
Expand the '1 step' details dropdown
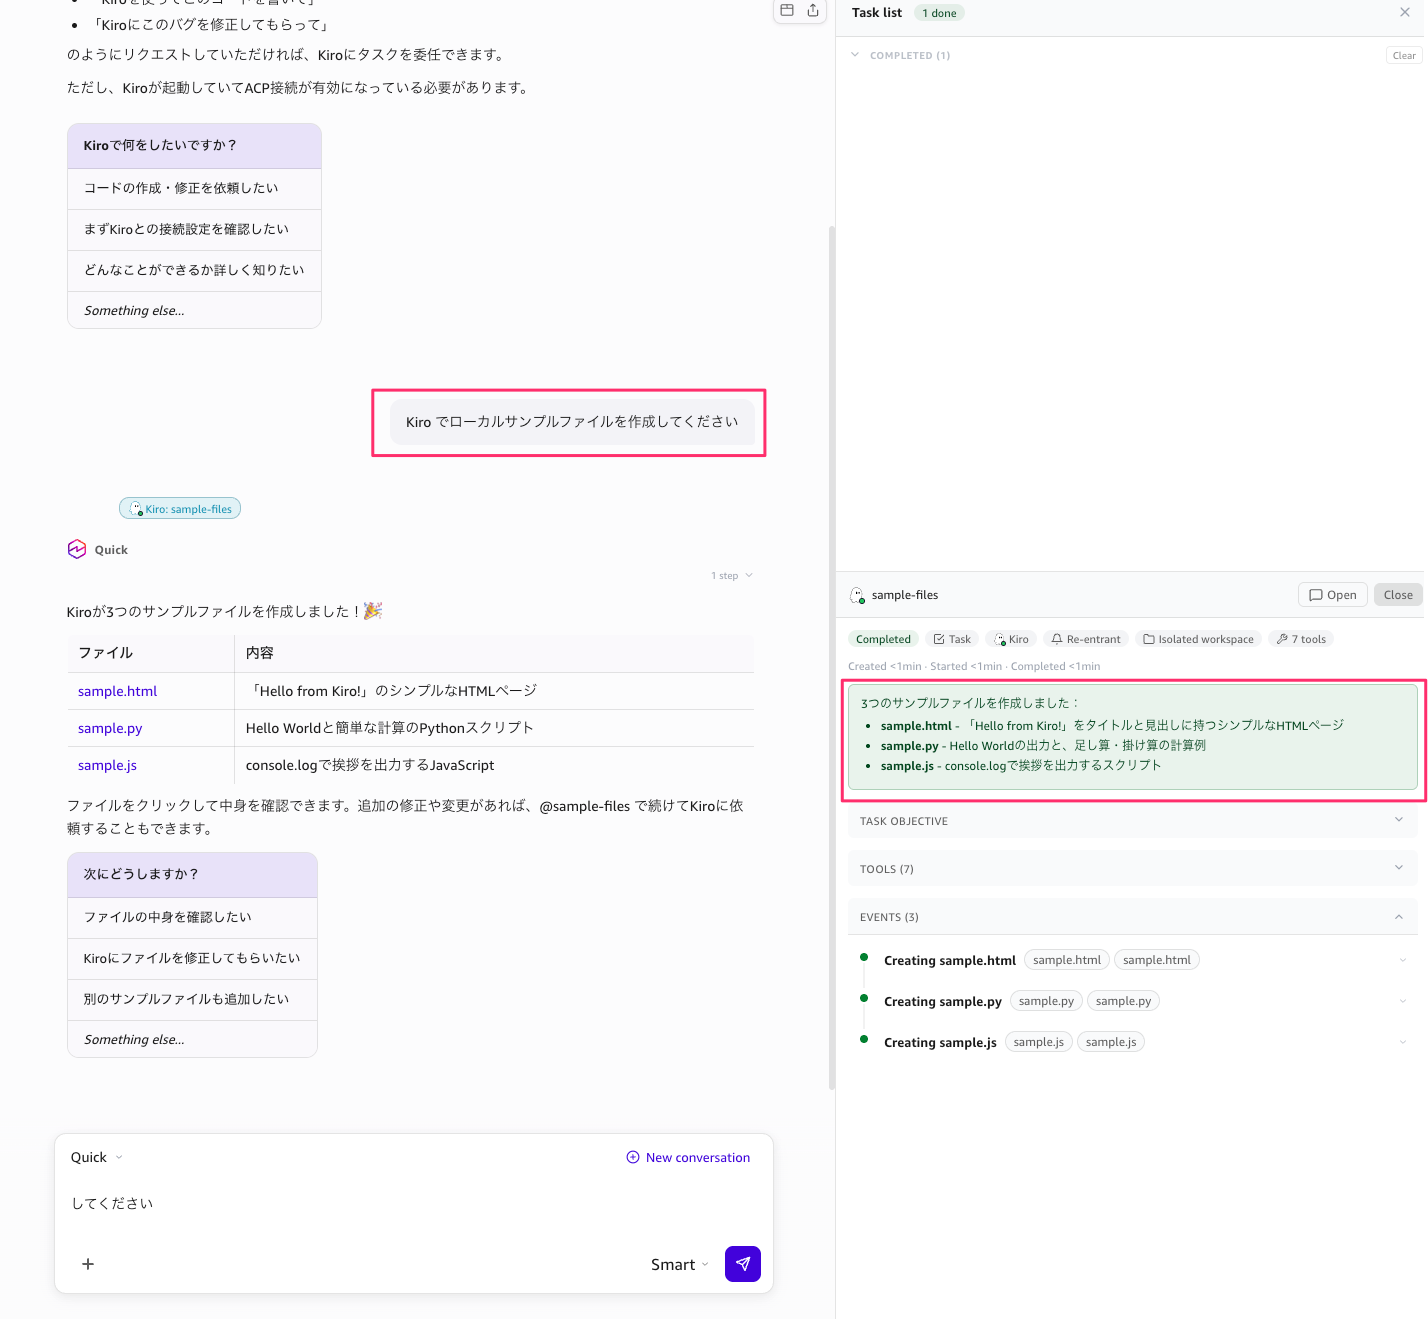pos(732,576)
